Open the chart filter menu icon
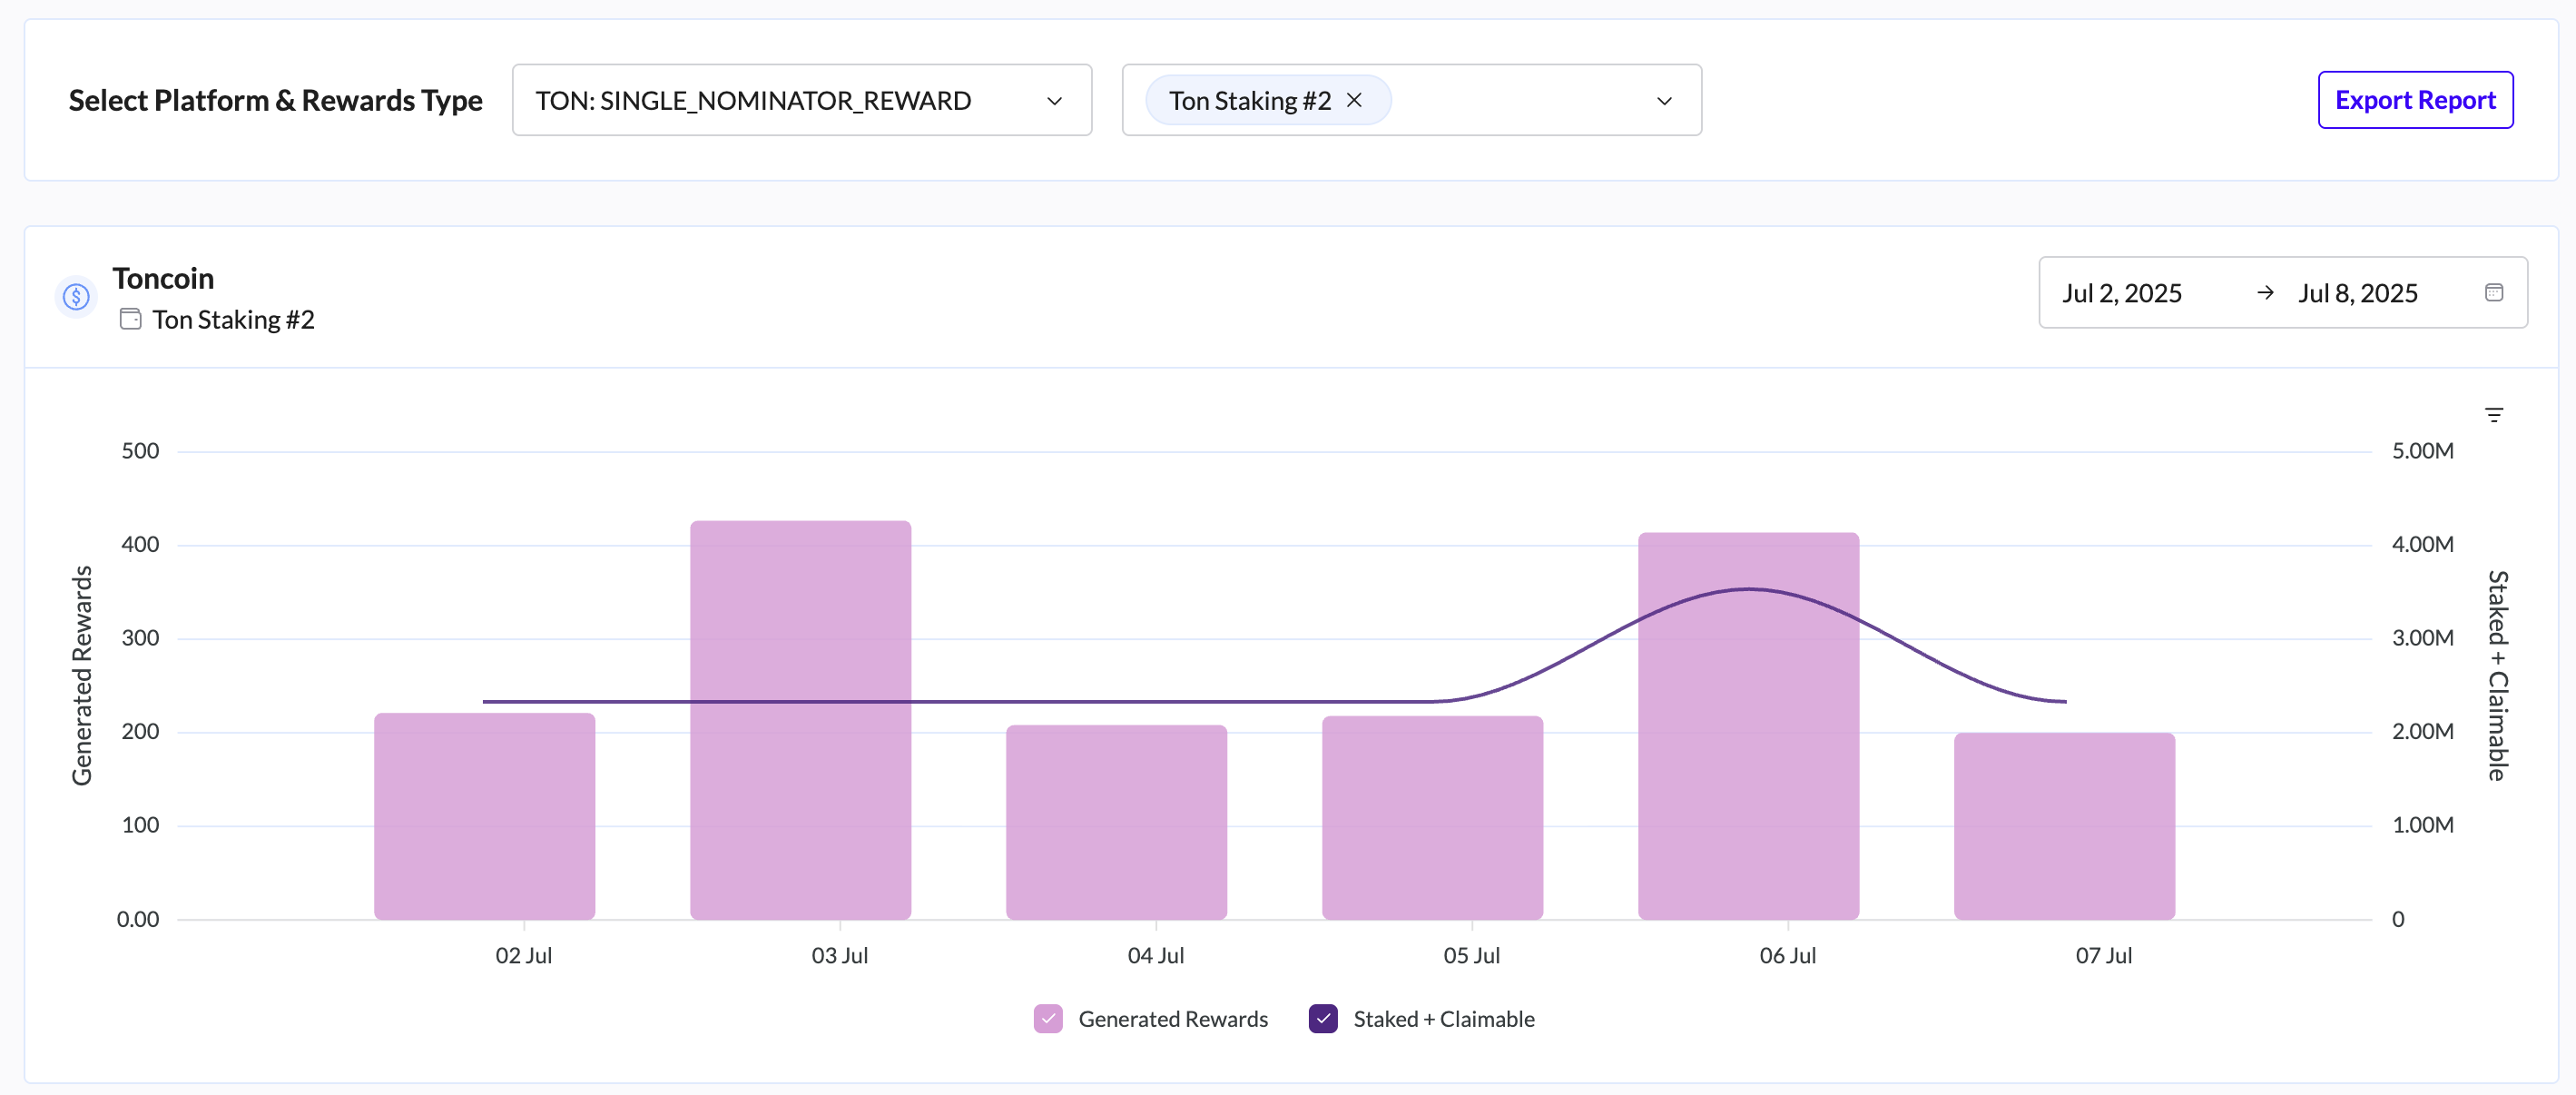This screenshot has width=2576, height=1095. [2494, 415]
